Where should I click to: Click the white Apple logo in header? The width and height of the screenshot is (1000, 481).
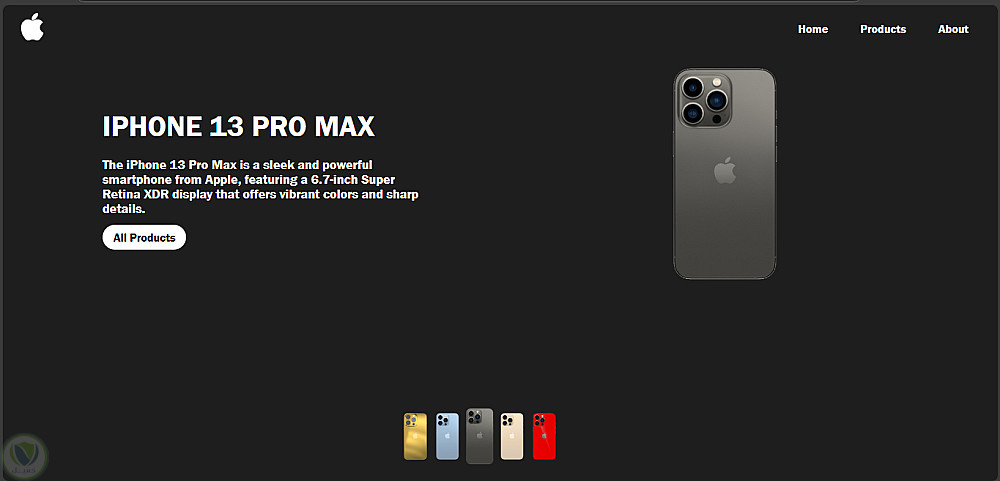(32, 28)
